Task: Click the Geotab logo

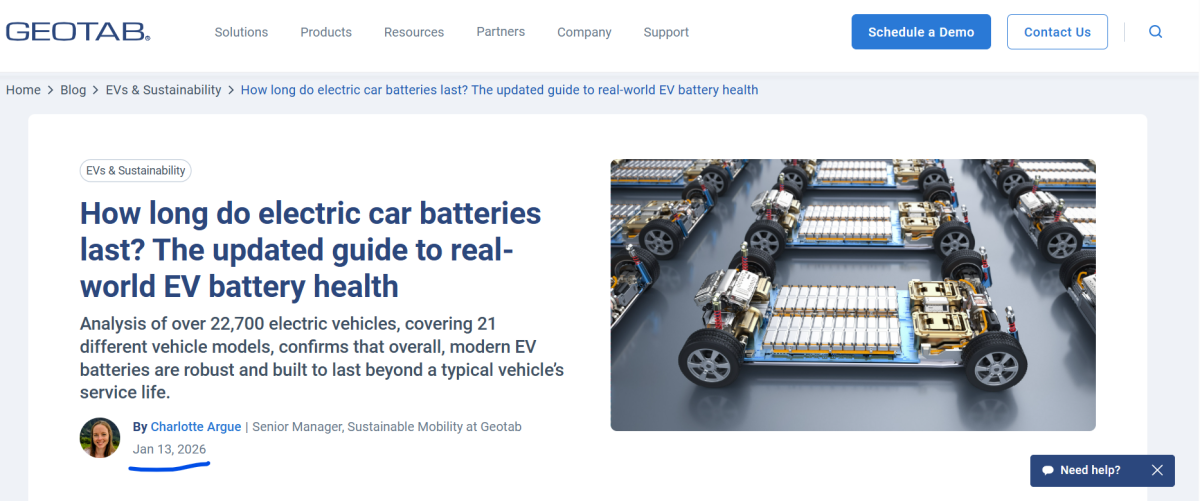Action: [78, 32]
